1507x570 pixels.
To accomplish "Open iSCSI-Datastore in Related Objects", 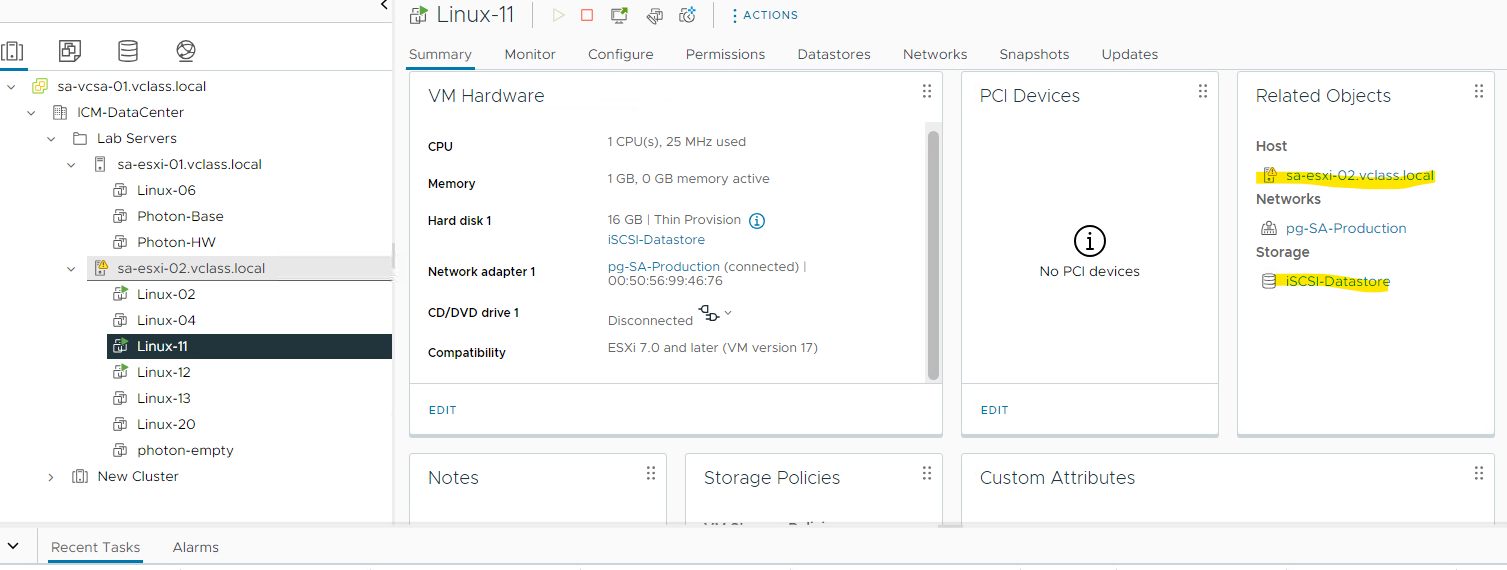I will (x=1338, y=282).
